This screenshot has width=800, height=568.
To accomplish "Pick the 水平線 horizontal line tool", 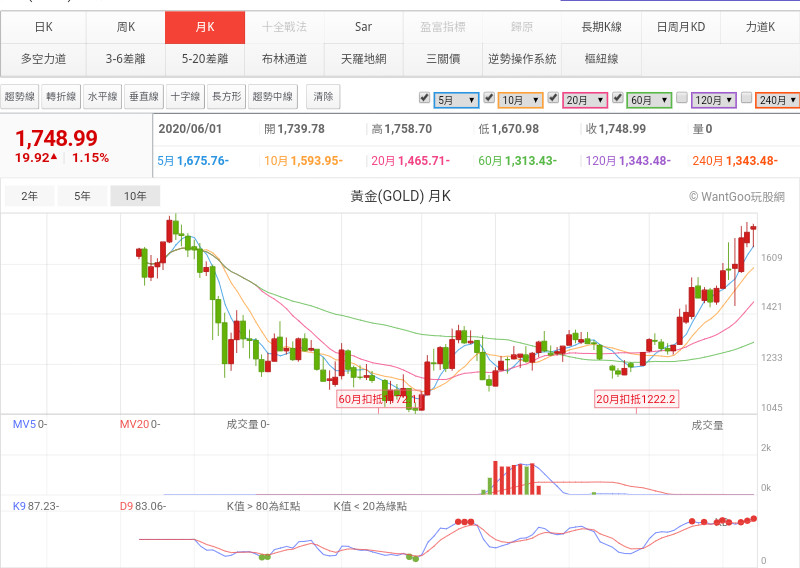I will (x=102, y=97).
